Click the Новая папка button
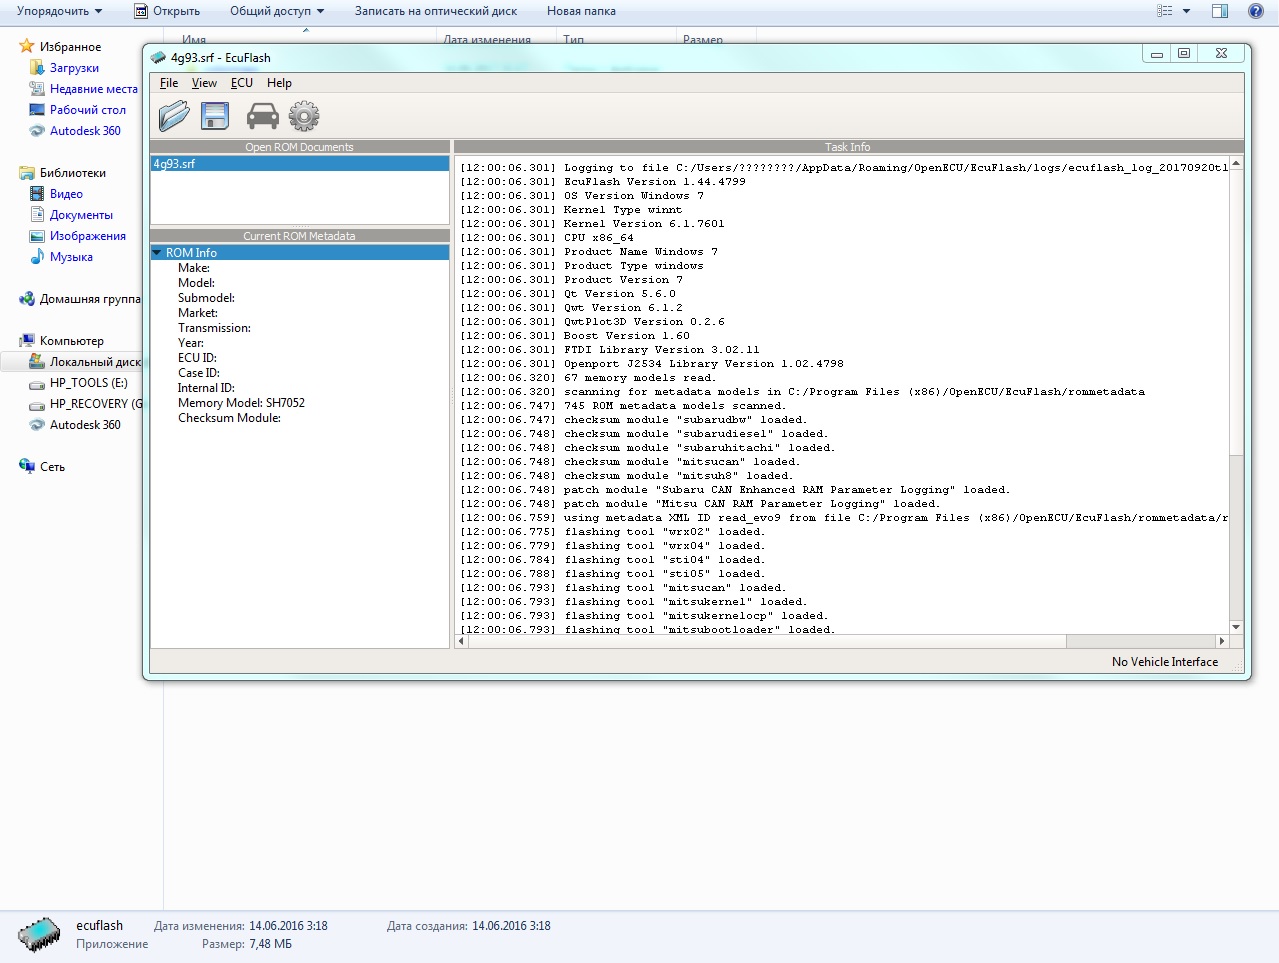 click(581, 11)
